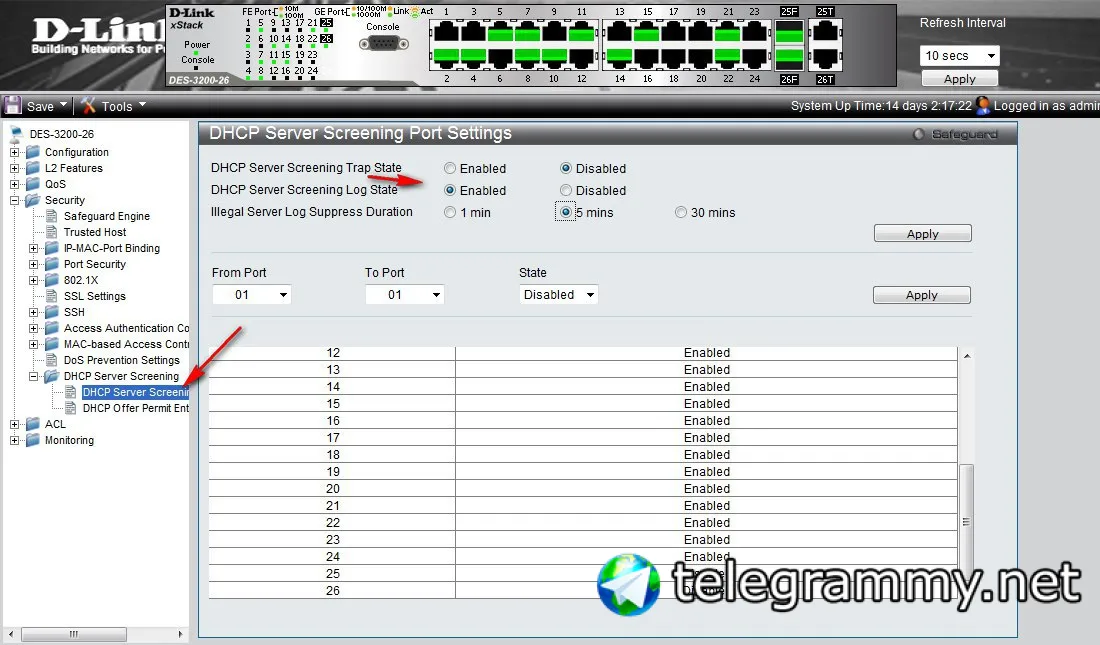1100x645 pixels.
Task: Click the DHCP Offer Permit Entry page icon
Action: point(71,408)
